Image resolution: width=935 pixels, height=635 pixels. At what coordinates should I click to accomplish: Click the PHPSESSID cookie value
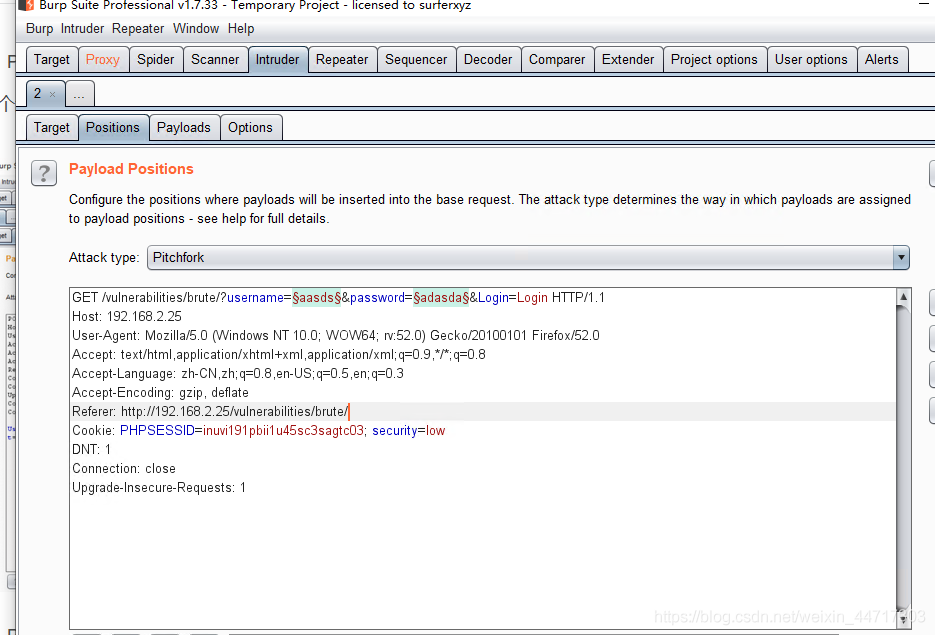click(283, 430)
